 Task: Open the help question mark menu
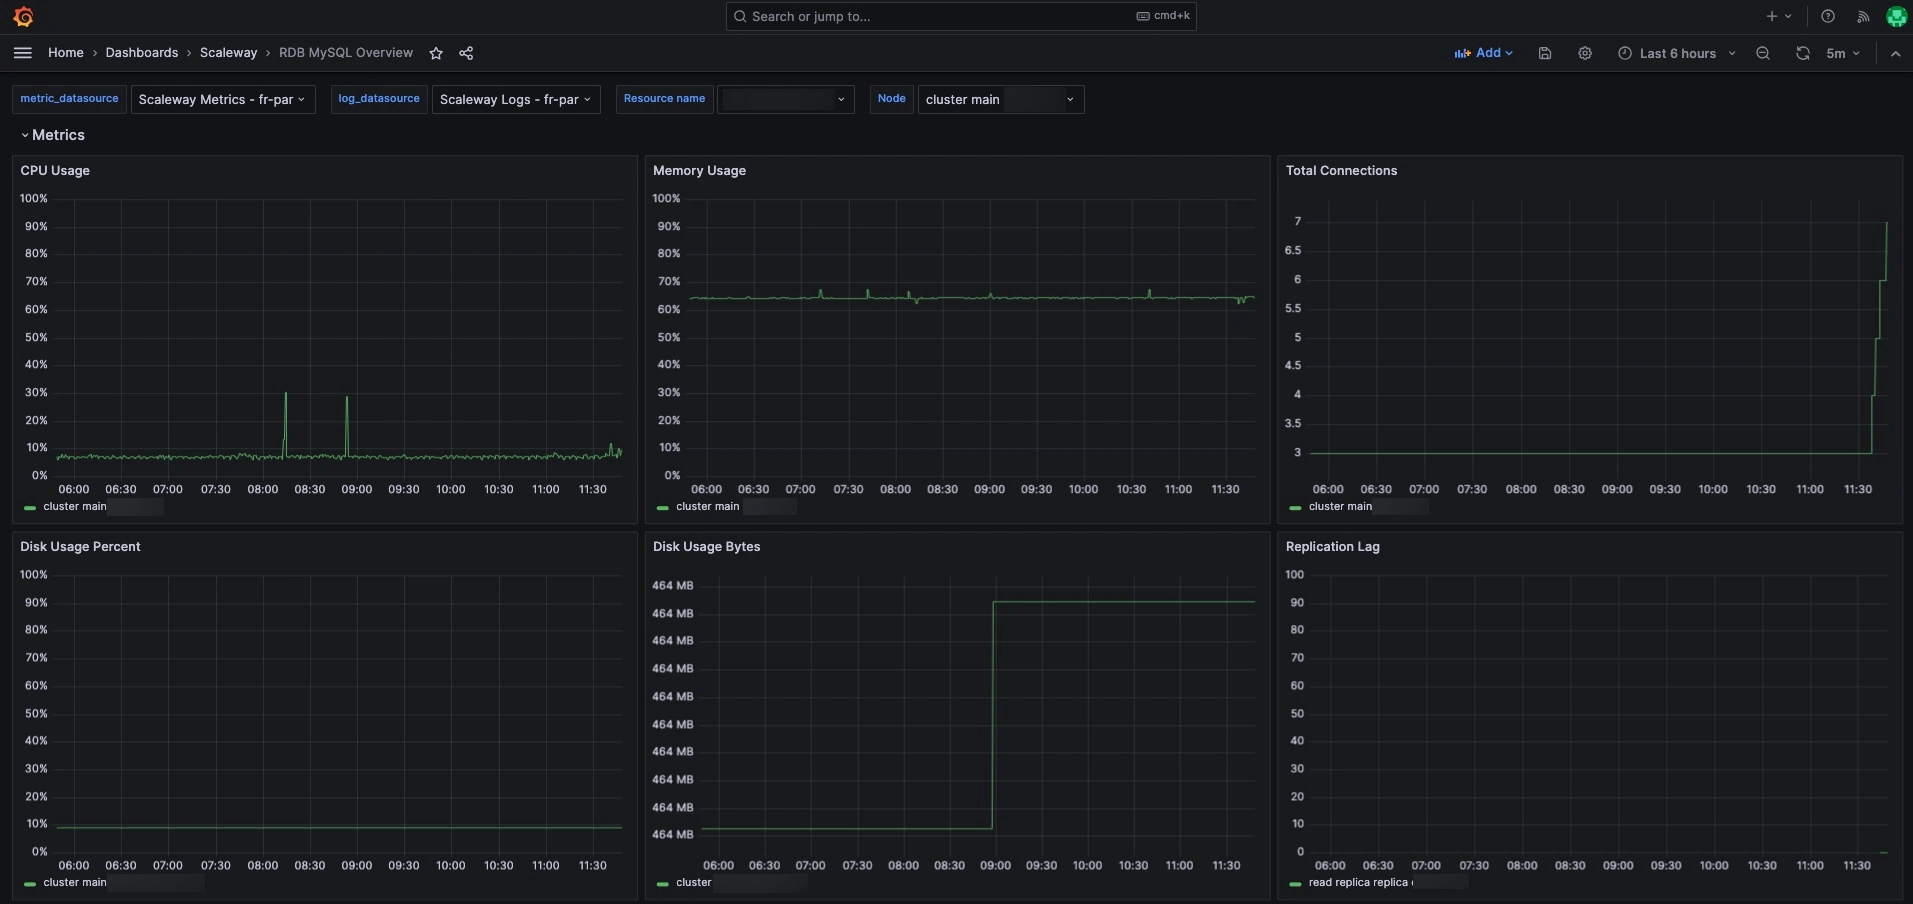(x=1828, y=16)
